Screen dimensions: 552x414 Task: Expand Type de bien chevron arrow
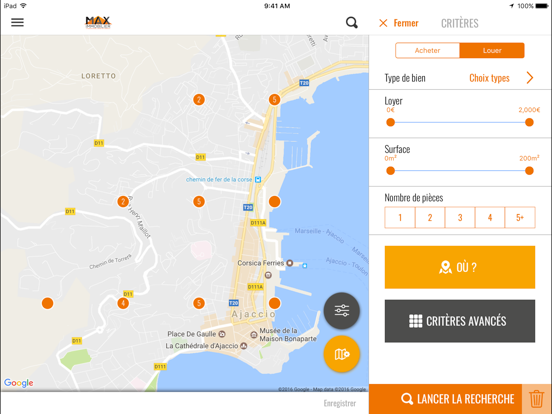(x=530, y=77)
